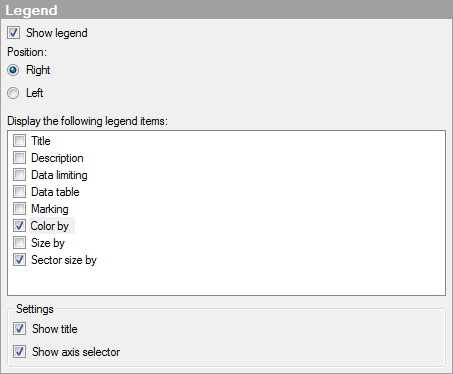Highlight the Description label in legend list

click(57, 158)
